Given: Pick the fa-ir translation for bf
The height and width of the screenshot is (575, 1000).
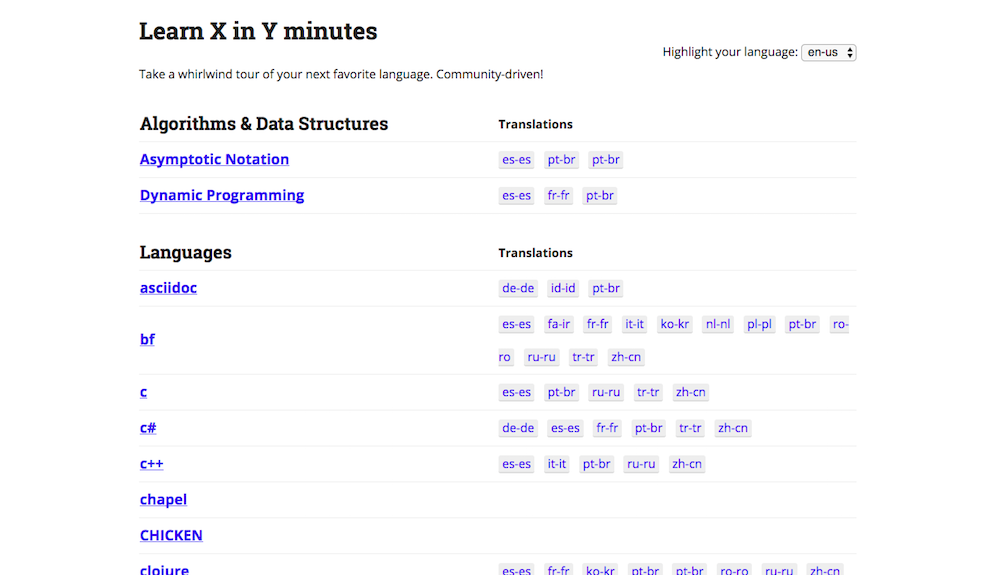Looking at the screenshot, I should 558,324.
